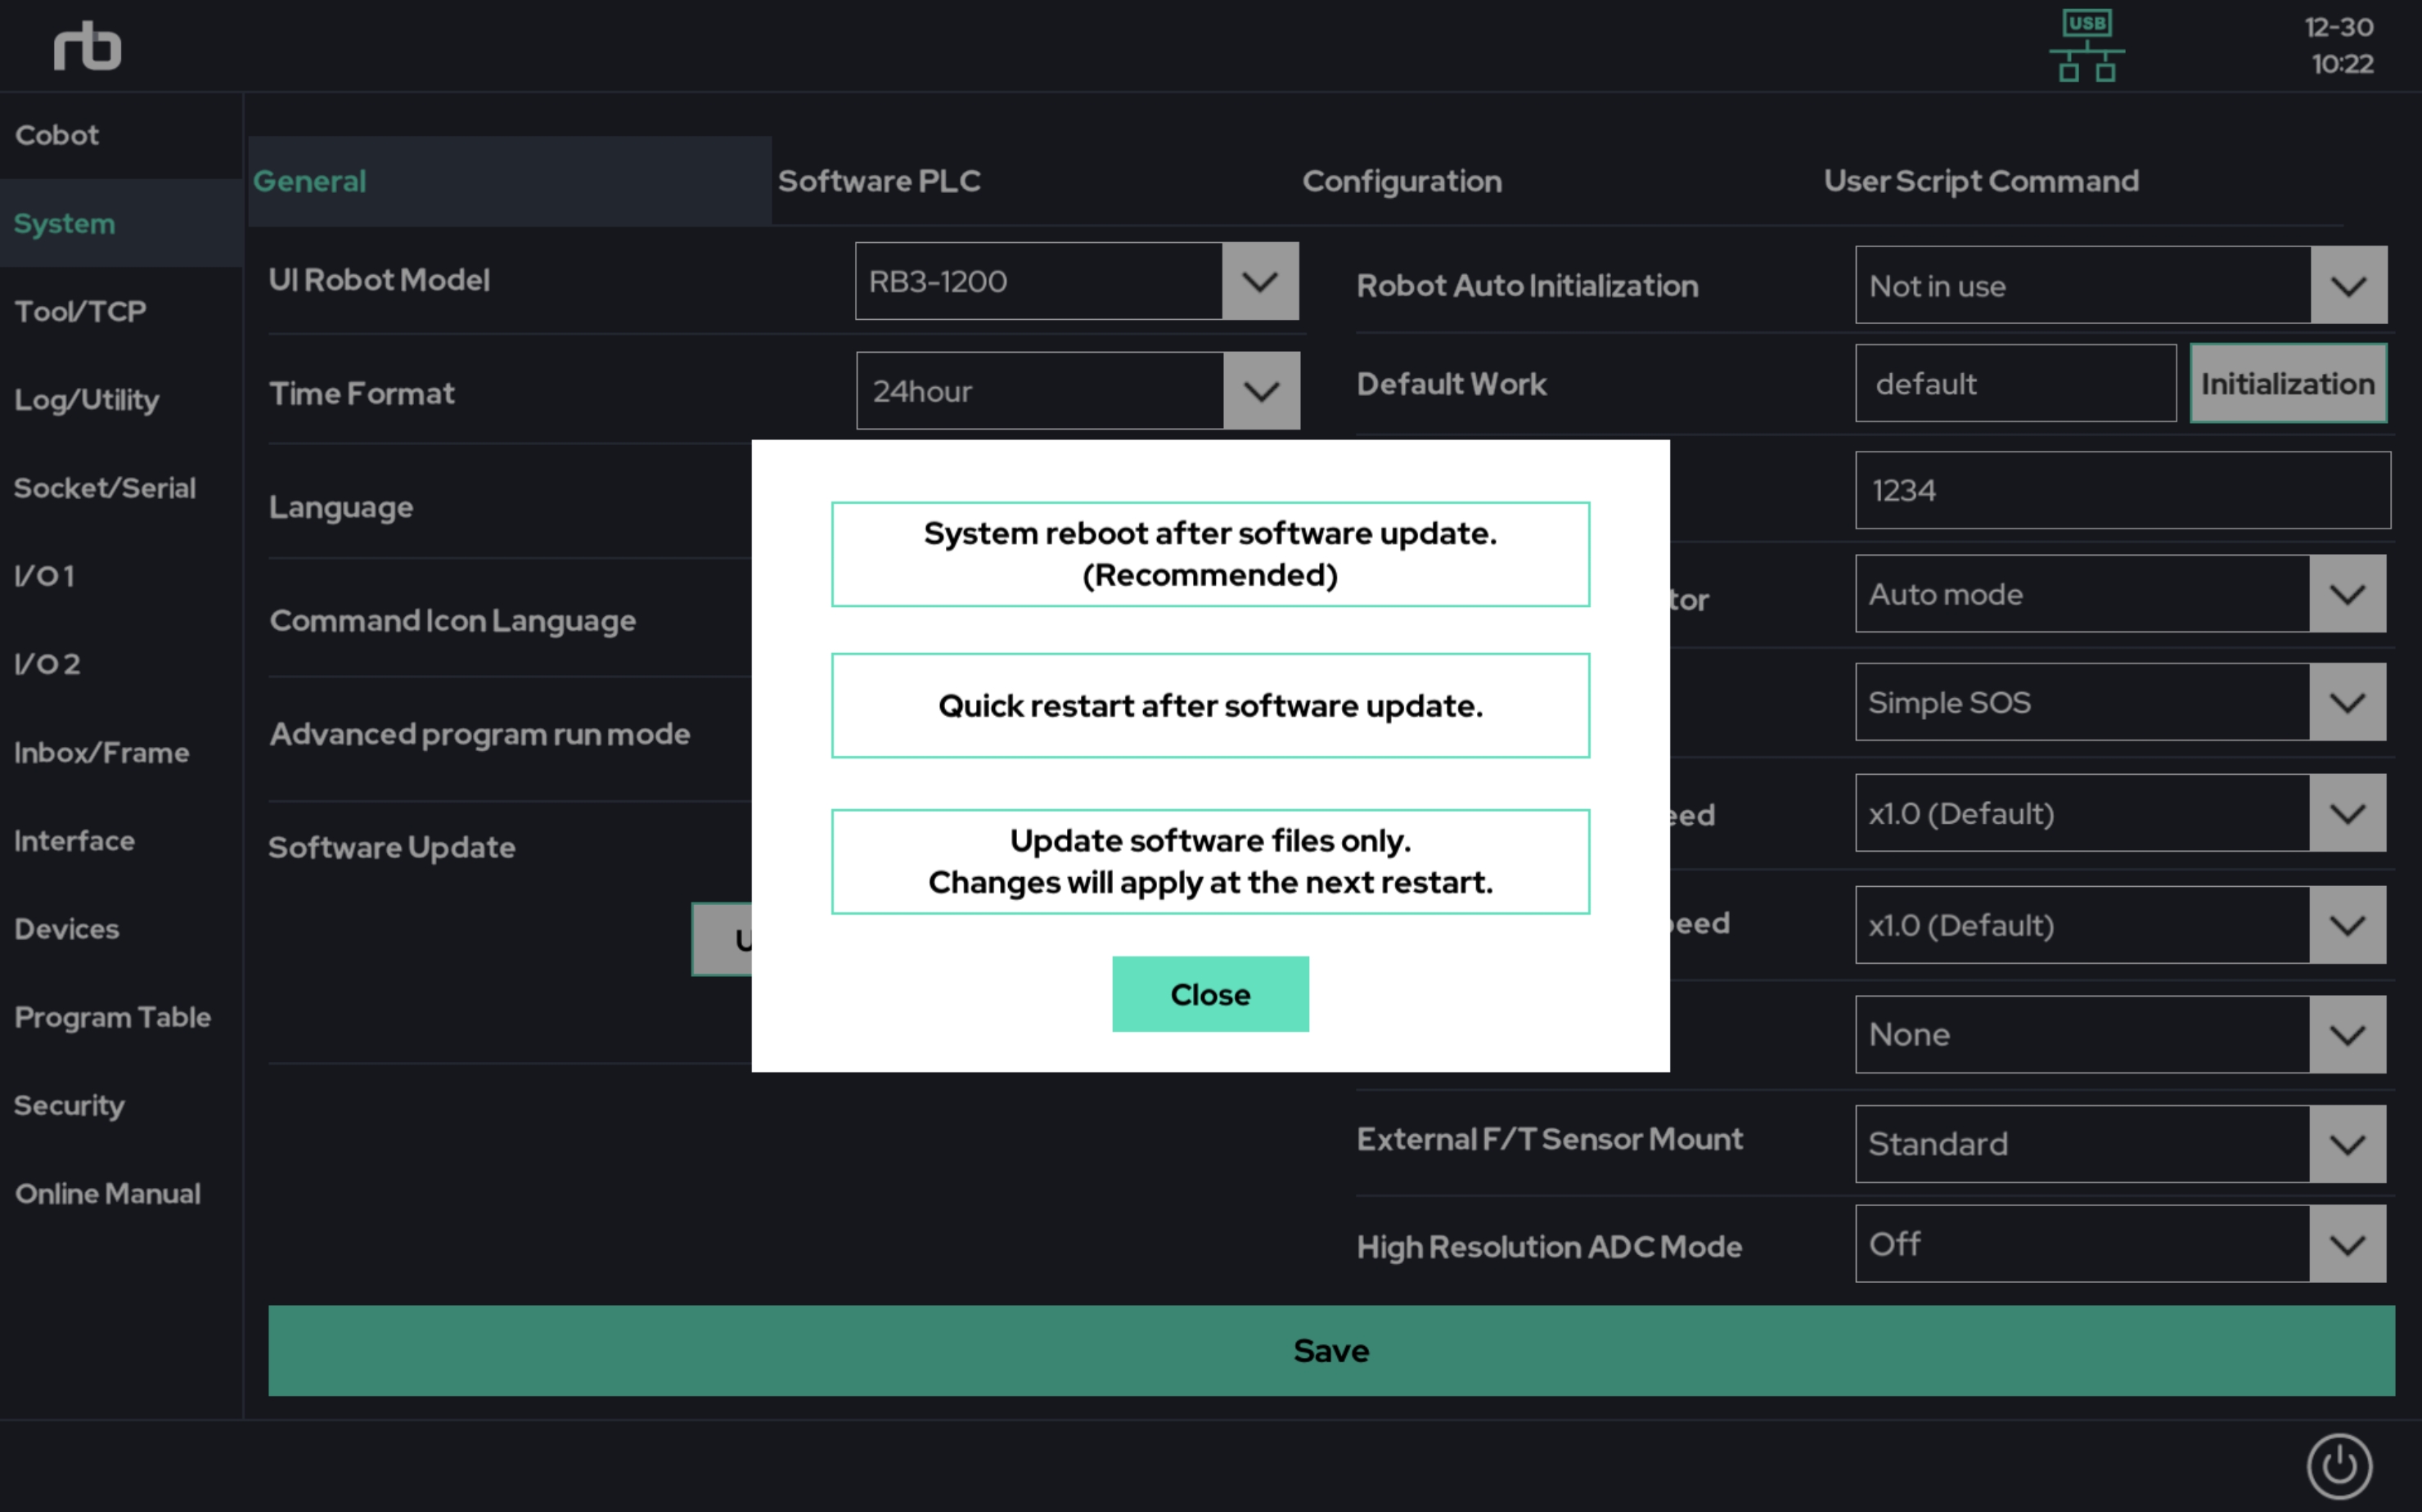2422x1512 pixels.
Task: Close the software update dialog
Action: [1210, 994]
